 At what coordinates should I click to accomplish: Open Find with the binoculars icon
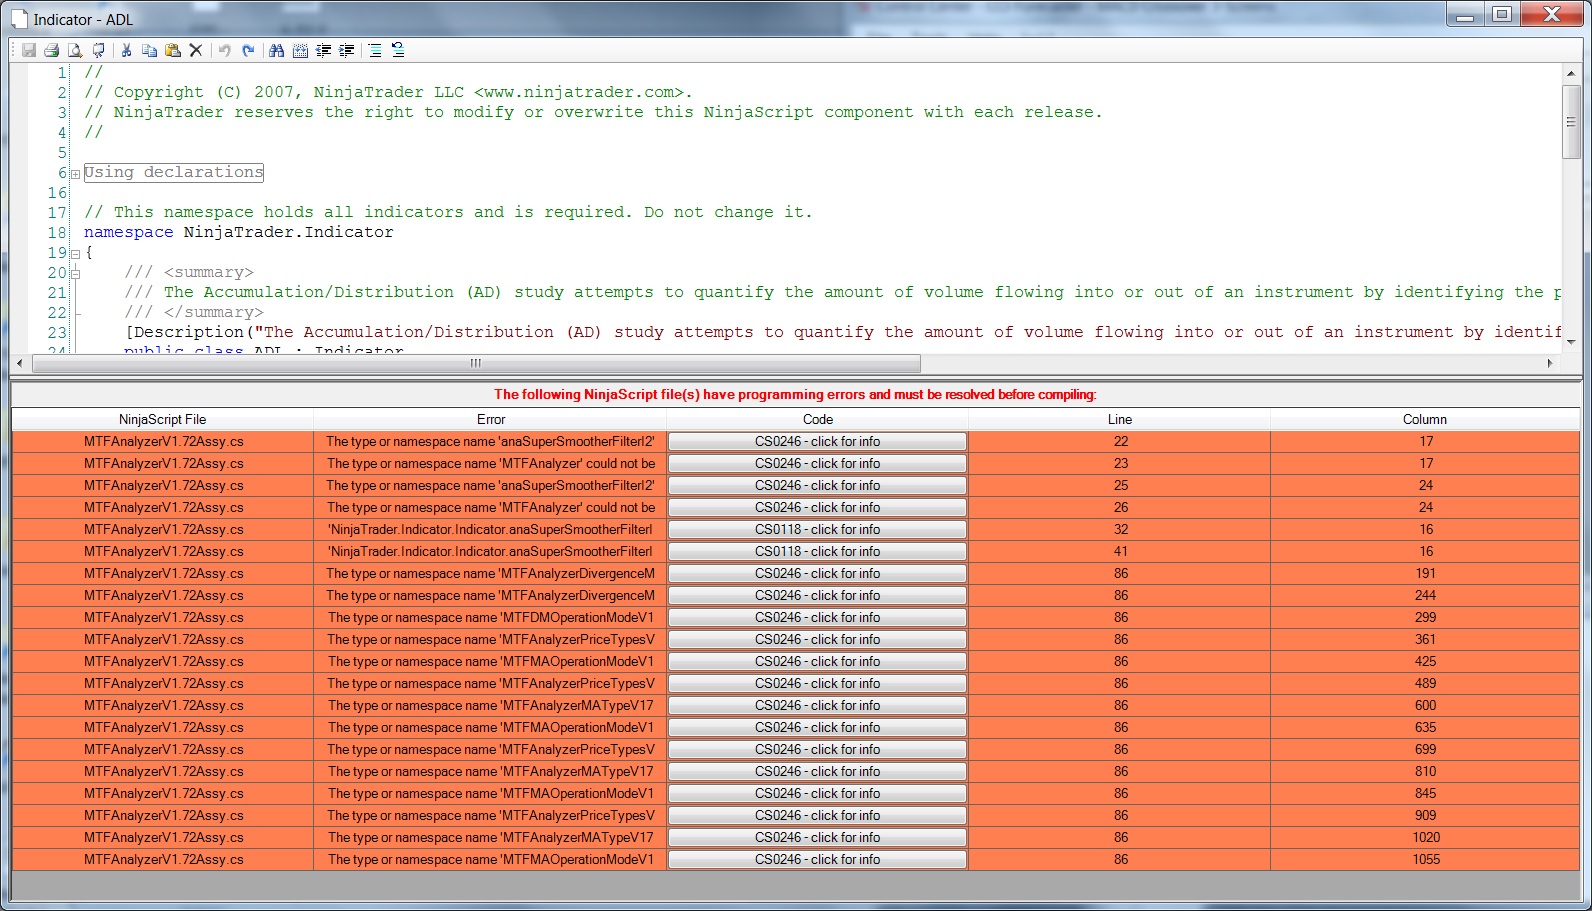pyautogui.click(x=277, y=50)
